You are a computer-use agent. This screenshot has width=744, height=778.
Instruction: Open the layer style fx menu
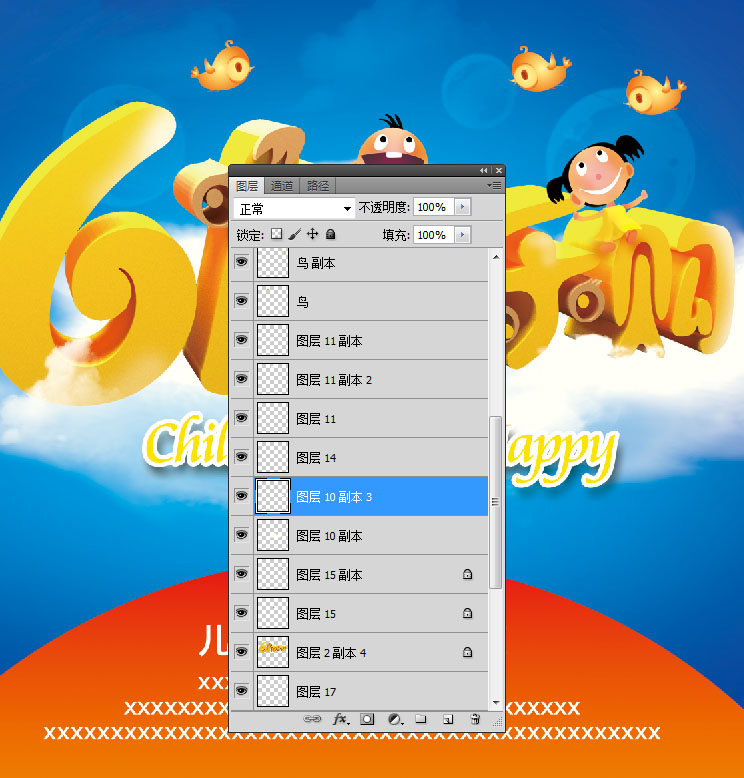point(341,718)
